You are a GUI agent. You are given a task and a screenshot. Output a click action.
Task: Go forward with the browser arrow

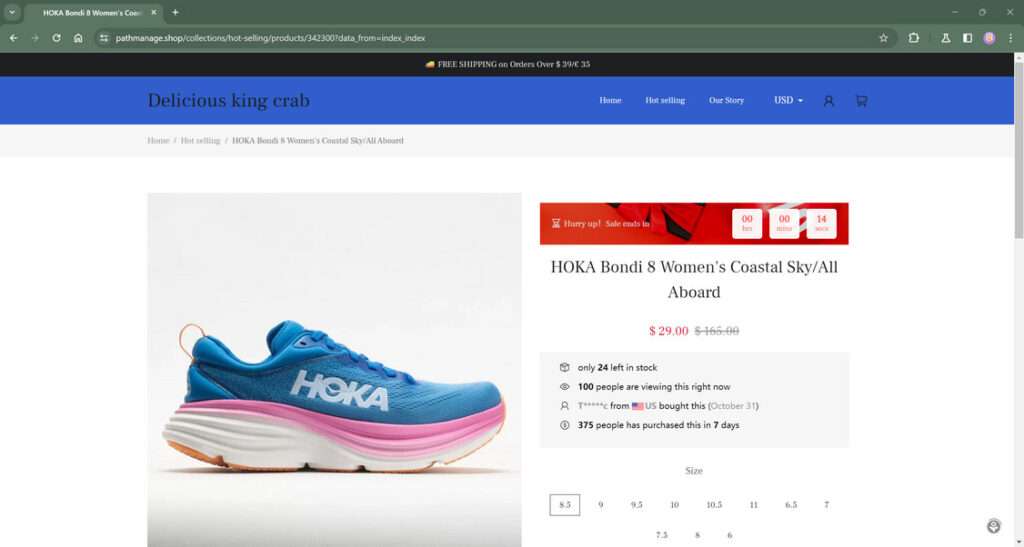click(35, 38)
